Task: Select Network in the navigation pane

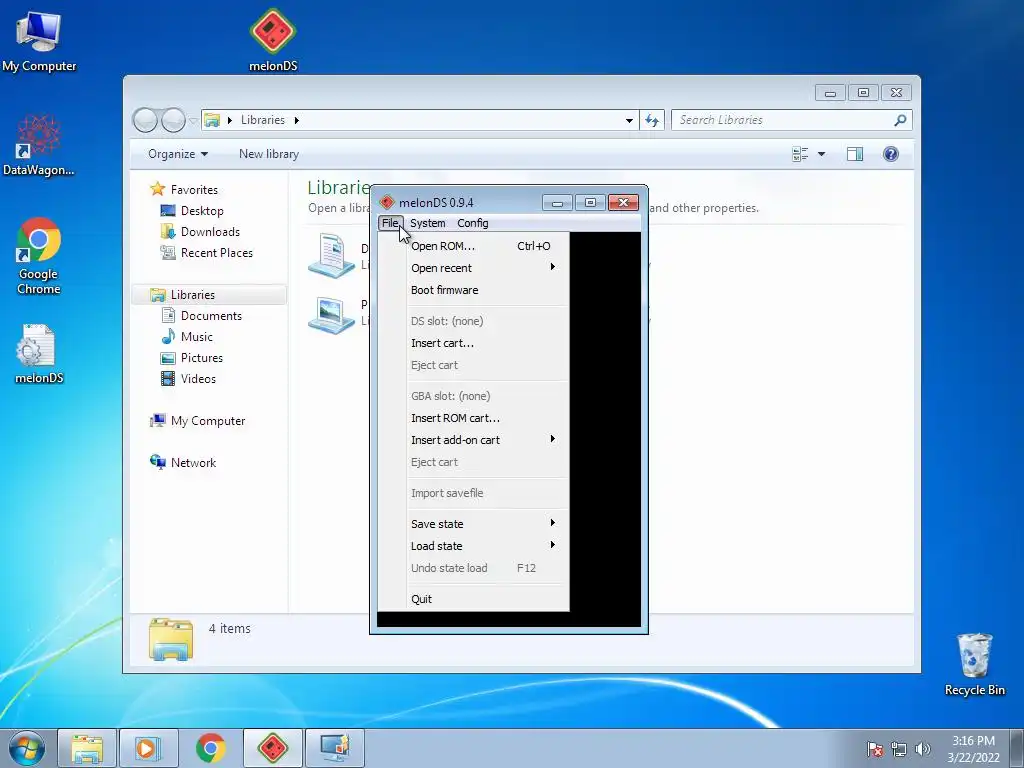Action: (x=193, y=462)
